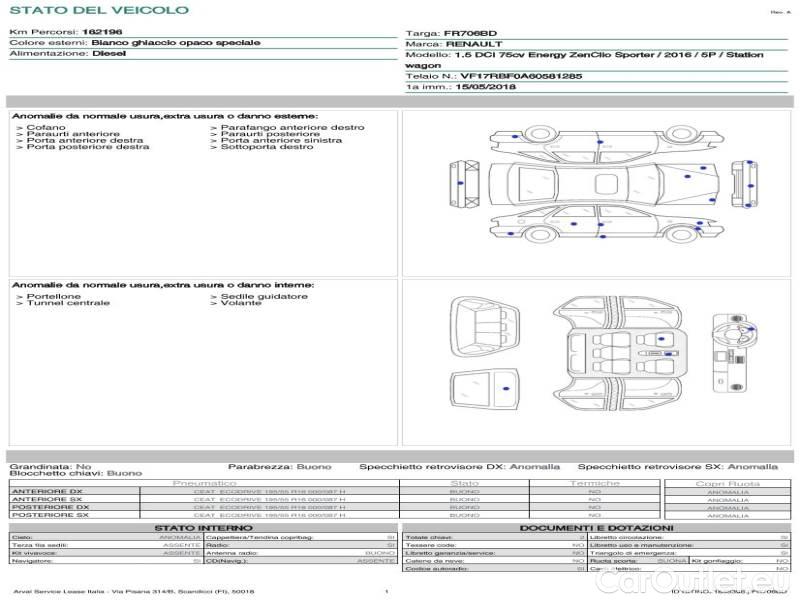Select the "Paraurti posteriore" entry
The height and width of the screenshot is (600, 800).
pyautogui.click(x=270, y=134)
